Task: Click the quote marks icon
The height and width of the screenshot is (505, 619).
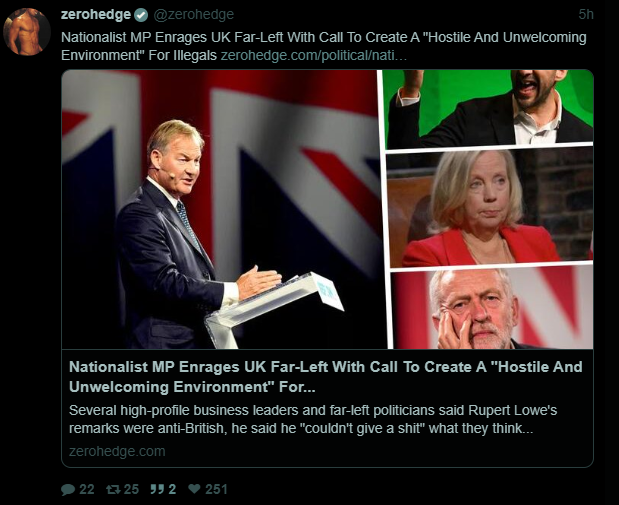Action: click(157, 489)
